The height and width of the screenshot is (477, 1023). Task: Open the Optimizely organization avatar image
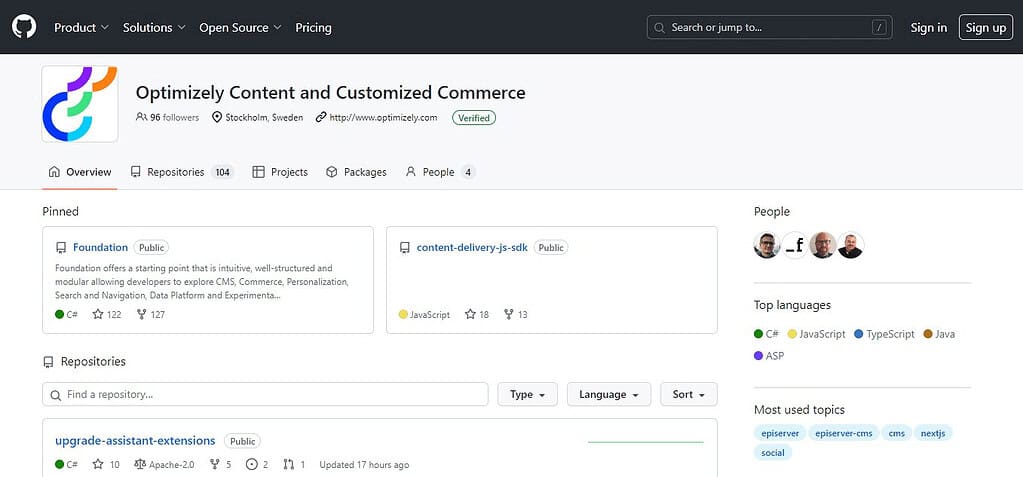[x=80, y=104]
